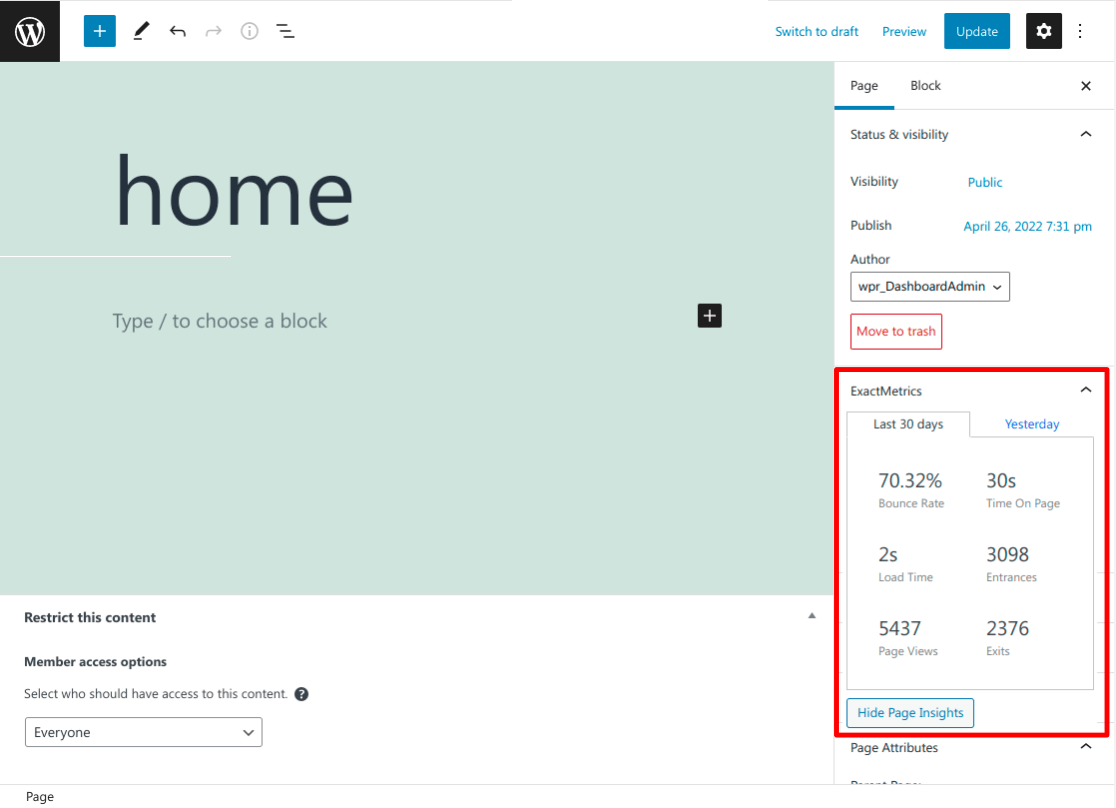Click the WordPress logo icon
The height and width of the screenshot is (808, 1116).
click(30, 31)
